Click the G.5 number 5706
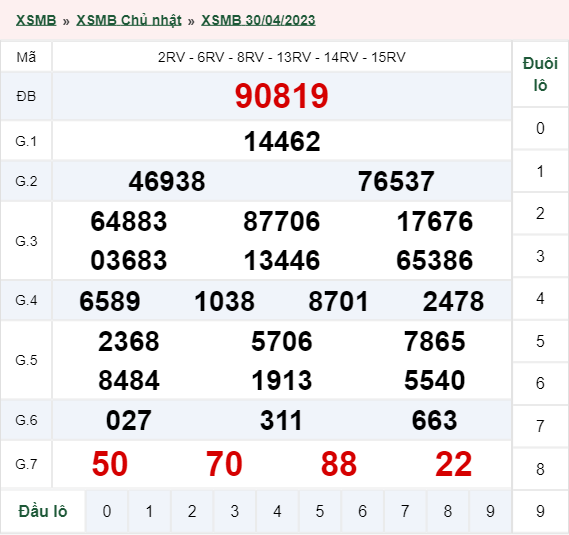Screen dimensions: 569x535 [282, 342]
